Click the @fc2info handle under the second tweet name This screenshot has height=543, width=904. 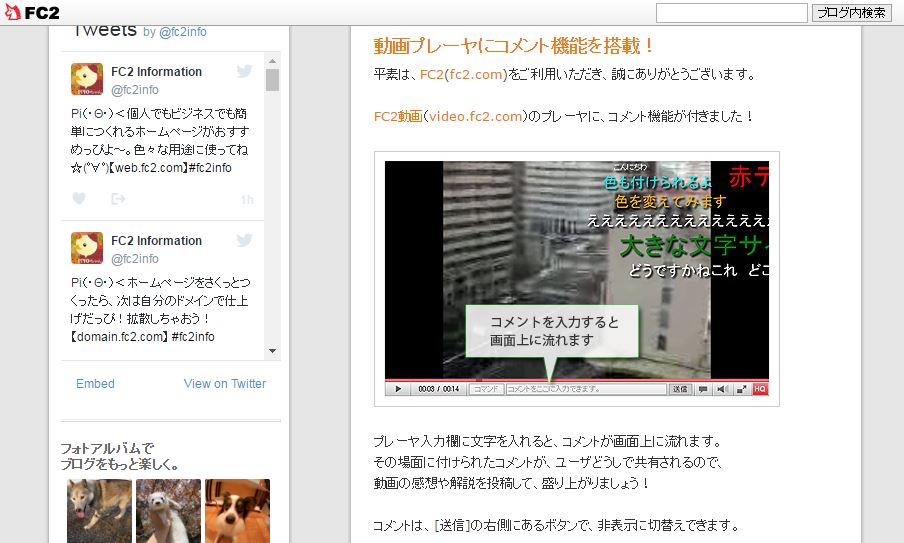coord(135,259)
